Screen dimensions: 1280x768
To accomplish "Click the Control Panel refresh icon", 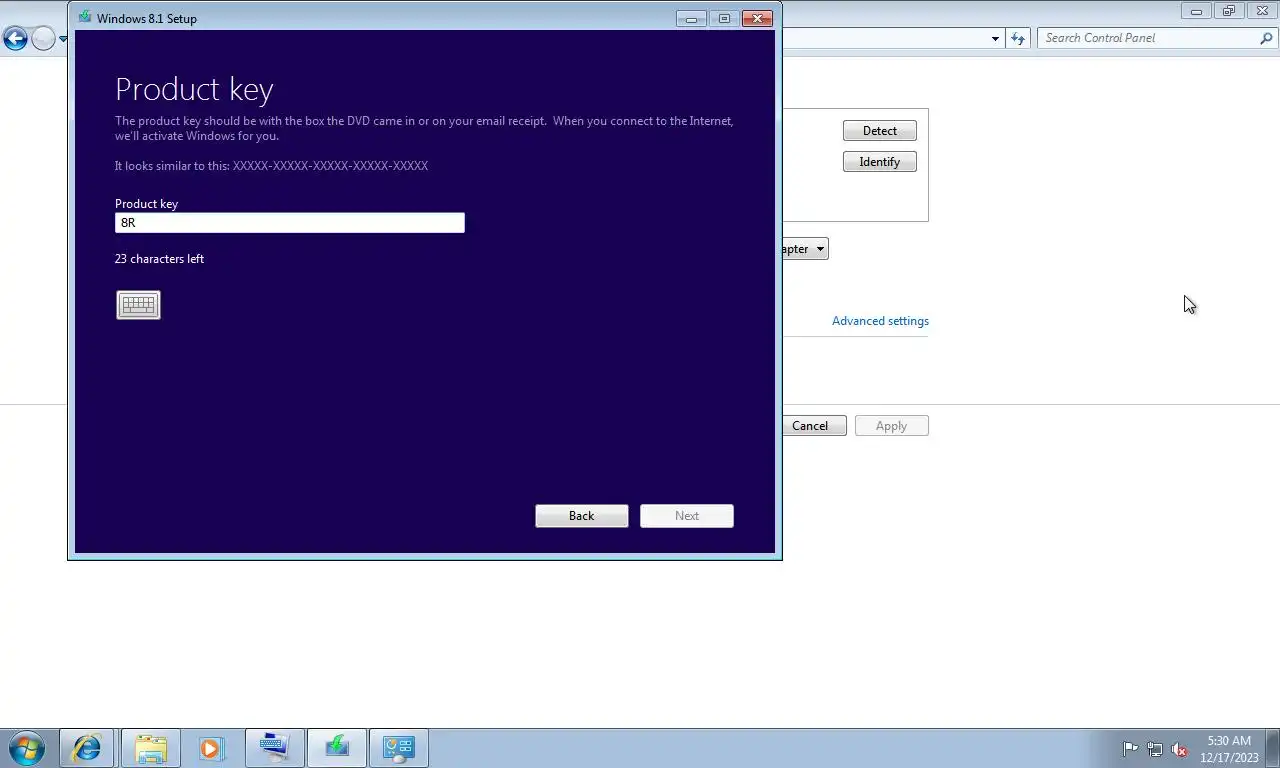I will click(x=1018, y=38).
